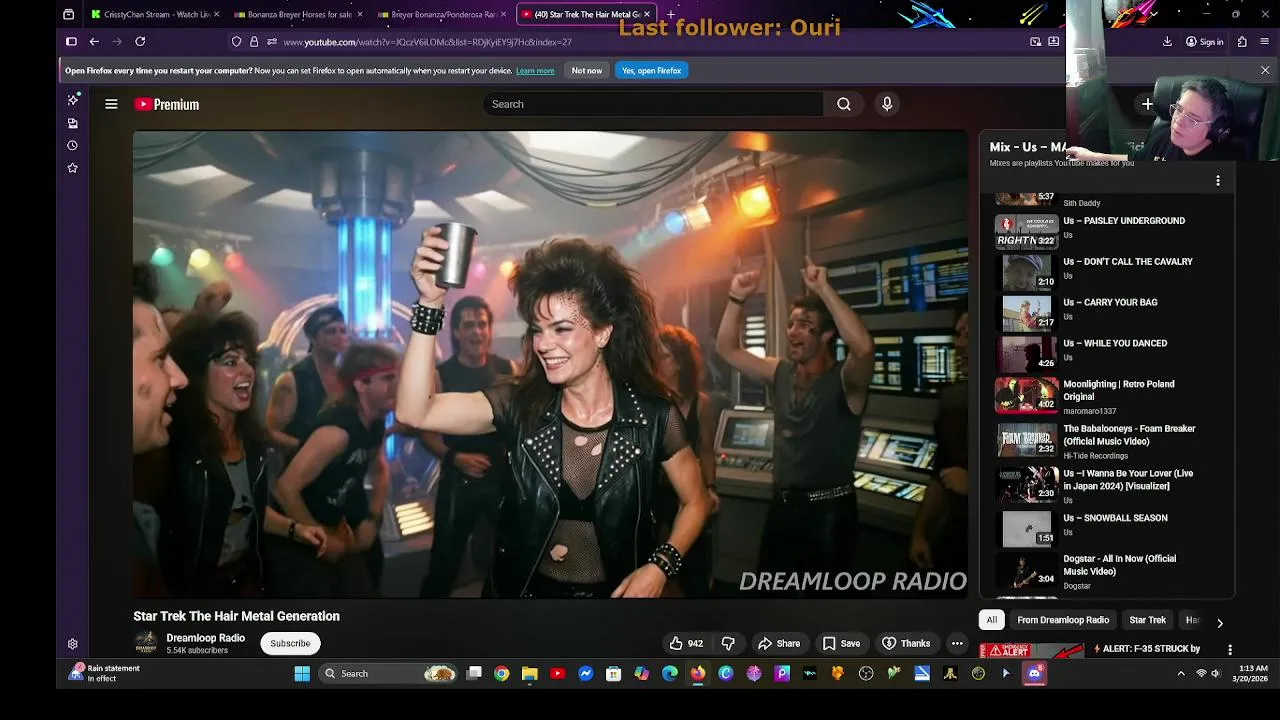Go to YouTube Premium home logo
This screenshot has height=720, width=1280.
tap(167, 104)
